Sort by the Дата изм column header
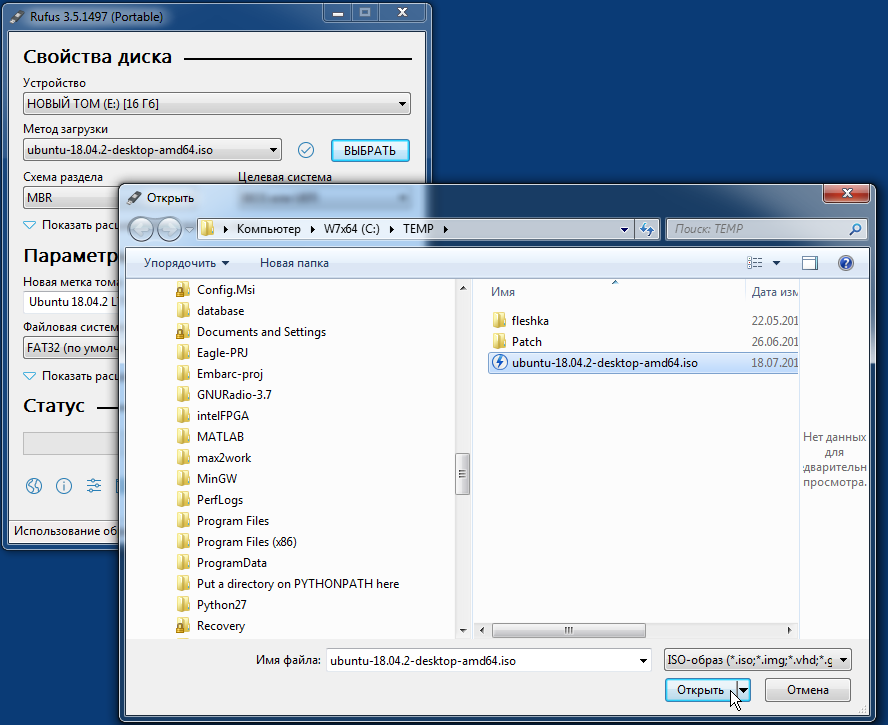This screenshot has height=725, width=888. [774, 292]
